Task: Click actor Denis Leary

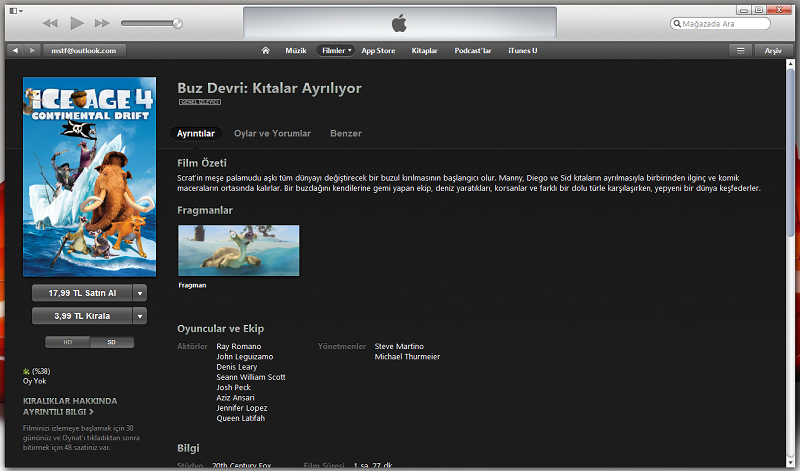Action: tap(236, 367)
